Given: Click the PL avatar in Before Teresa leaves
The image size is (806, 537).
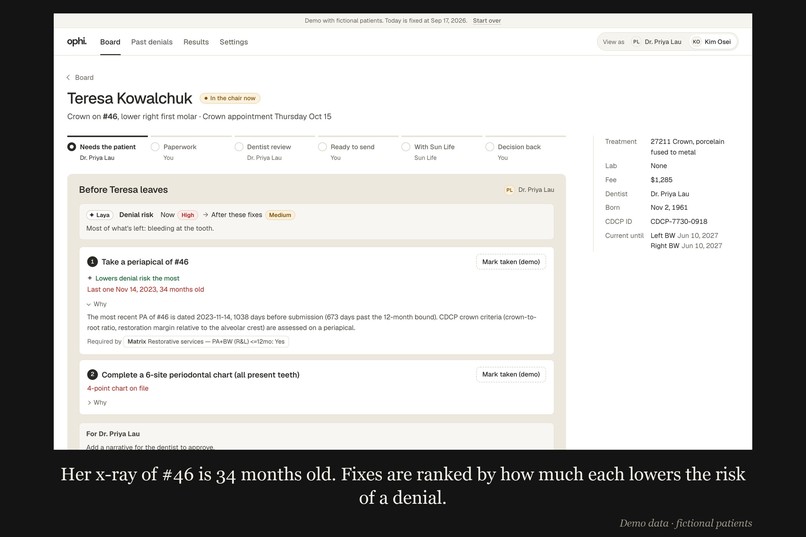Looking at the screenshot, I should 509,190.
